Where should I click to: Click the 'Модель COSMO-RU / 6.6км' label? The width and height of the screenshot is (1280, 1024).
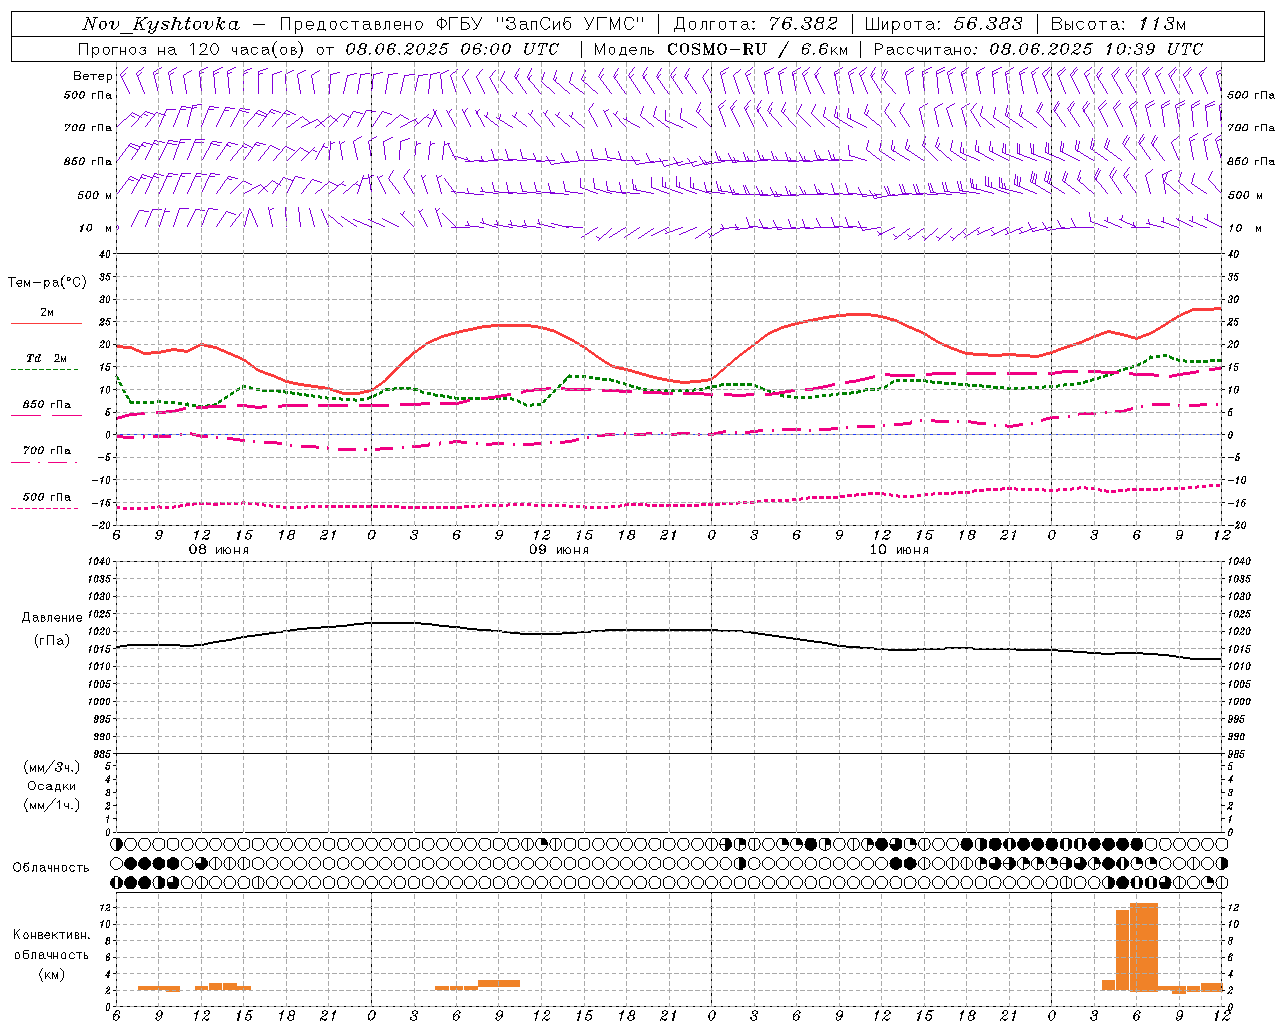click(x=721, y=49)
